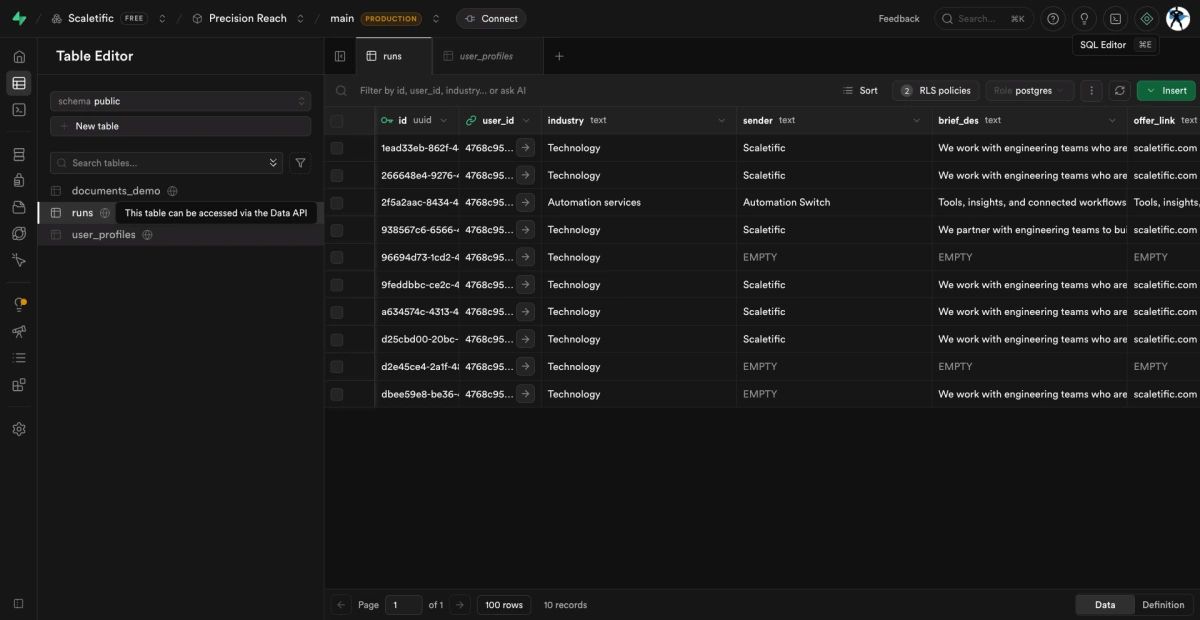
Task: Open the Home icon in sidebar
Action: (19, 57)
